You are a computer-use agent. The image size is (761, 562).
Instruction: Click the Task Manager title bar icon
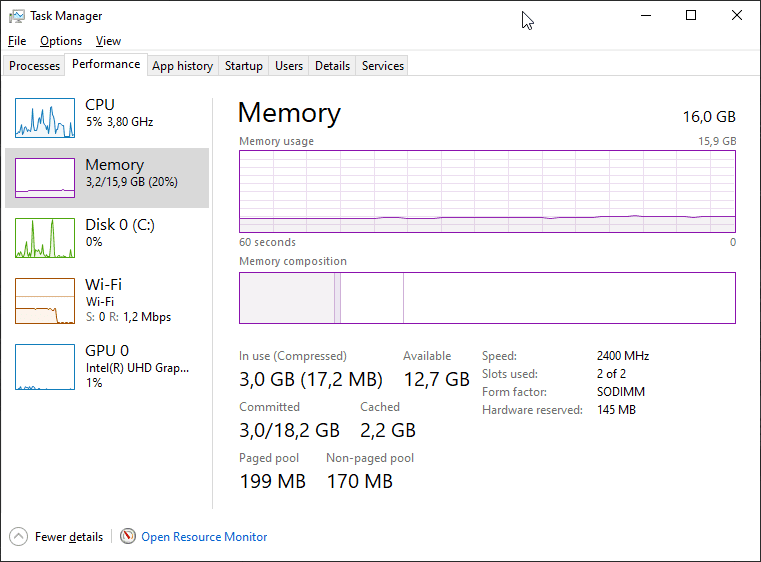[17, 16]
